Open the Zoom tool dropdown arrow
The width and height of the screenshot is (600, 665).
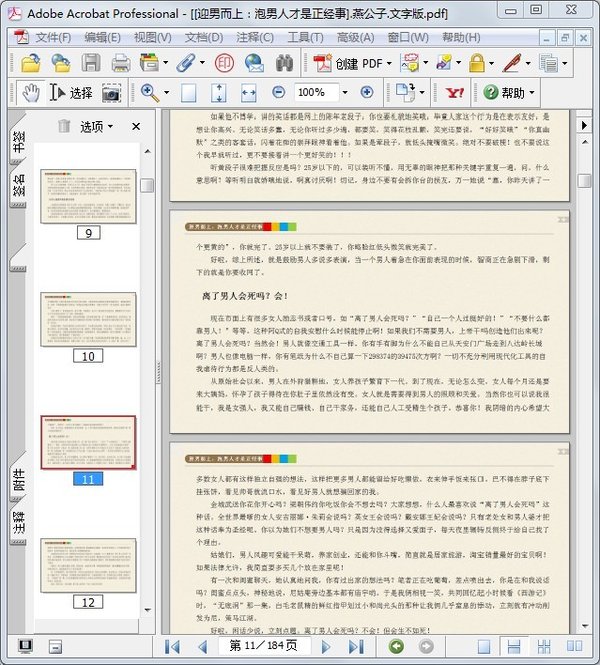tap(167, 92)
